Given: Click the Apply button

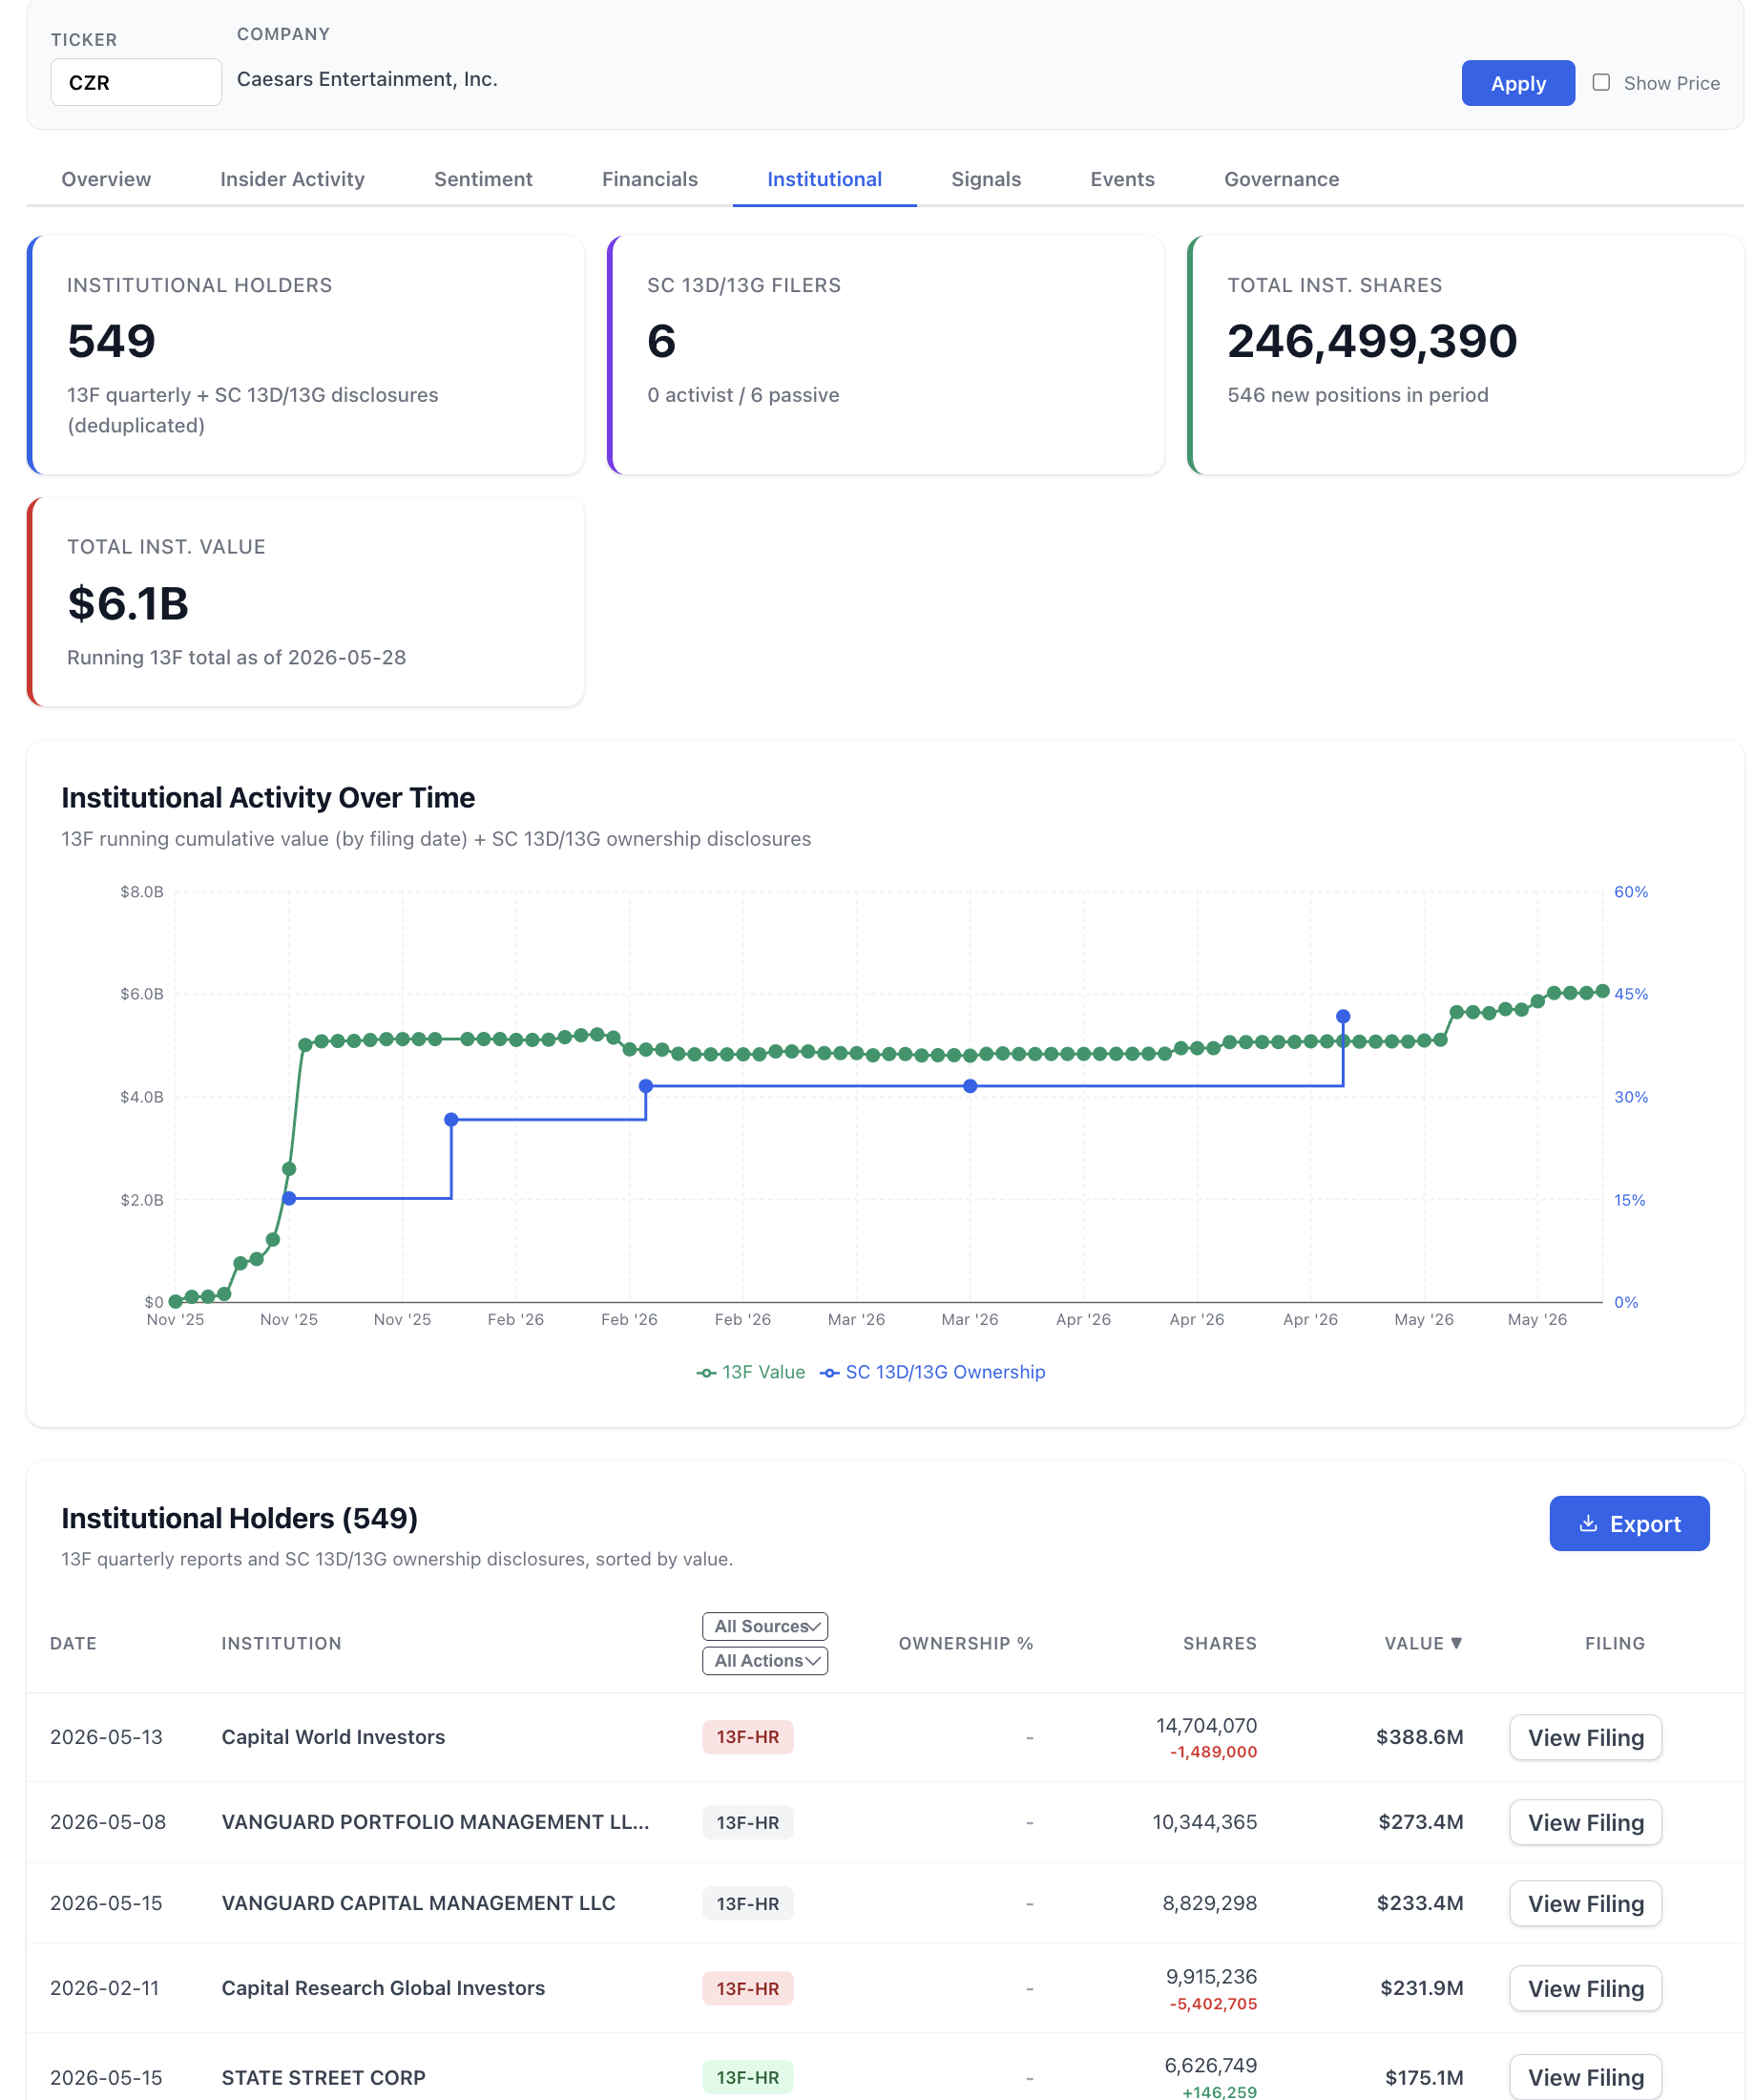Looking at the screenshot, I should tap(1517, 83).
